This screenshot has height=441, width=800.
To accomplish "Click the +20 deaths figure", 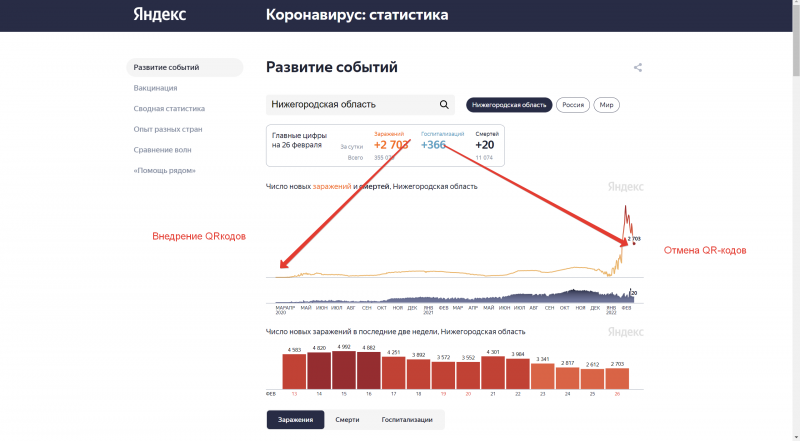I will (485, 145).
